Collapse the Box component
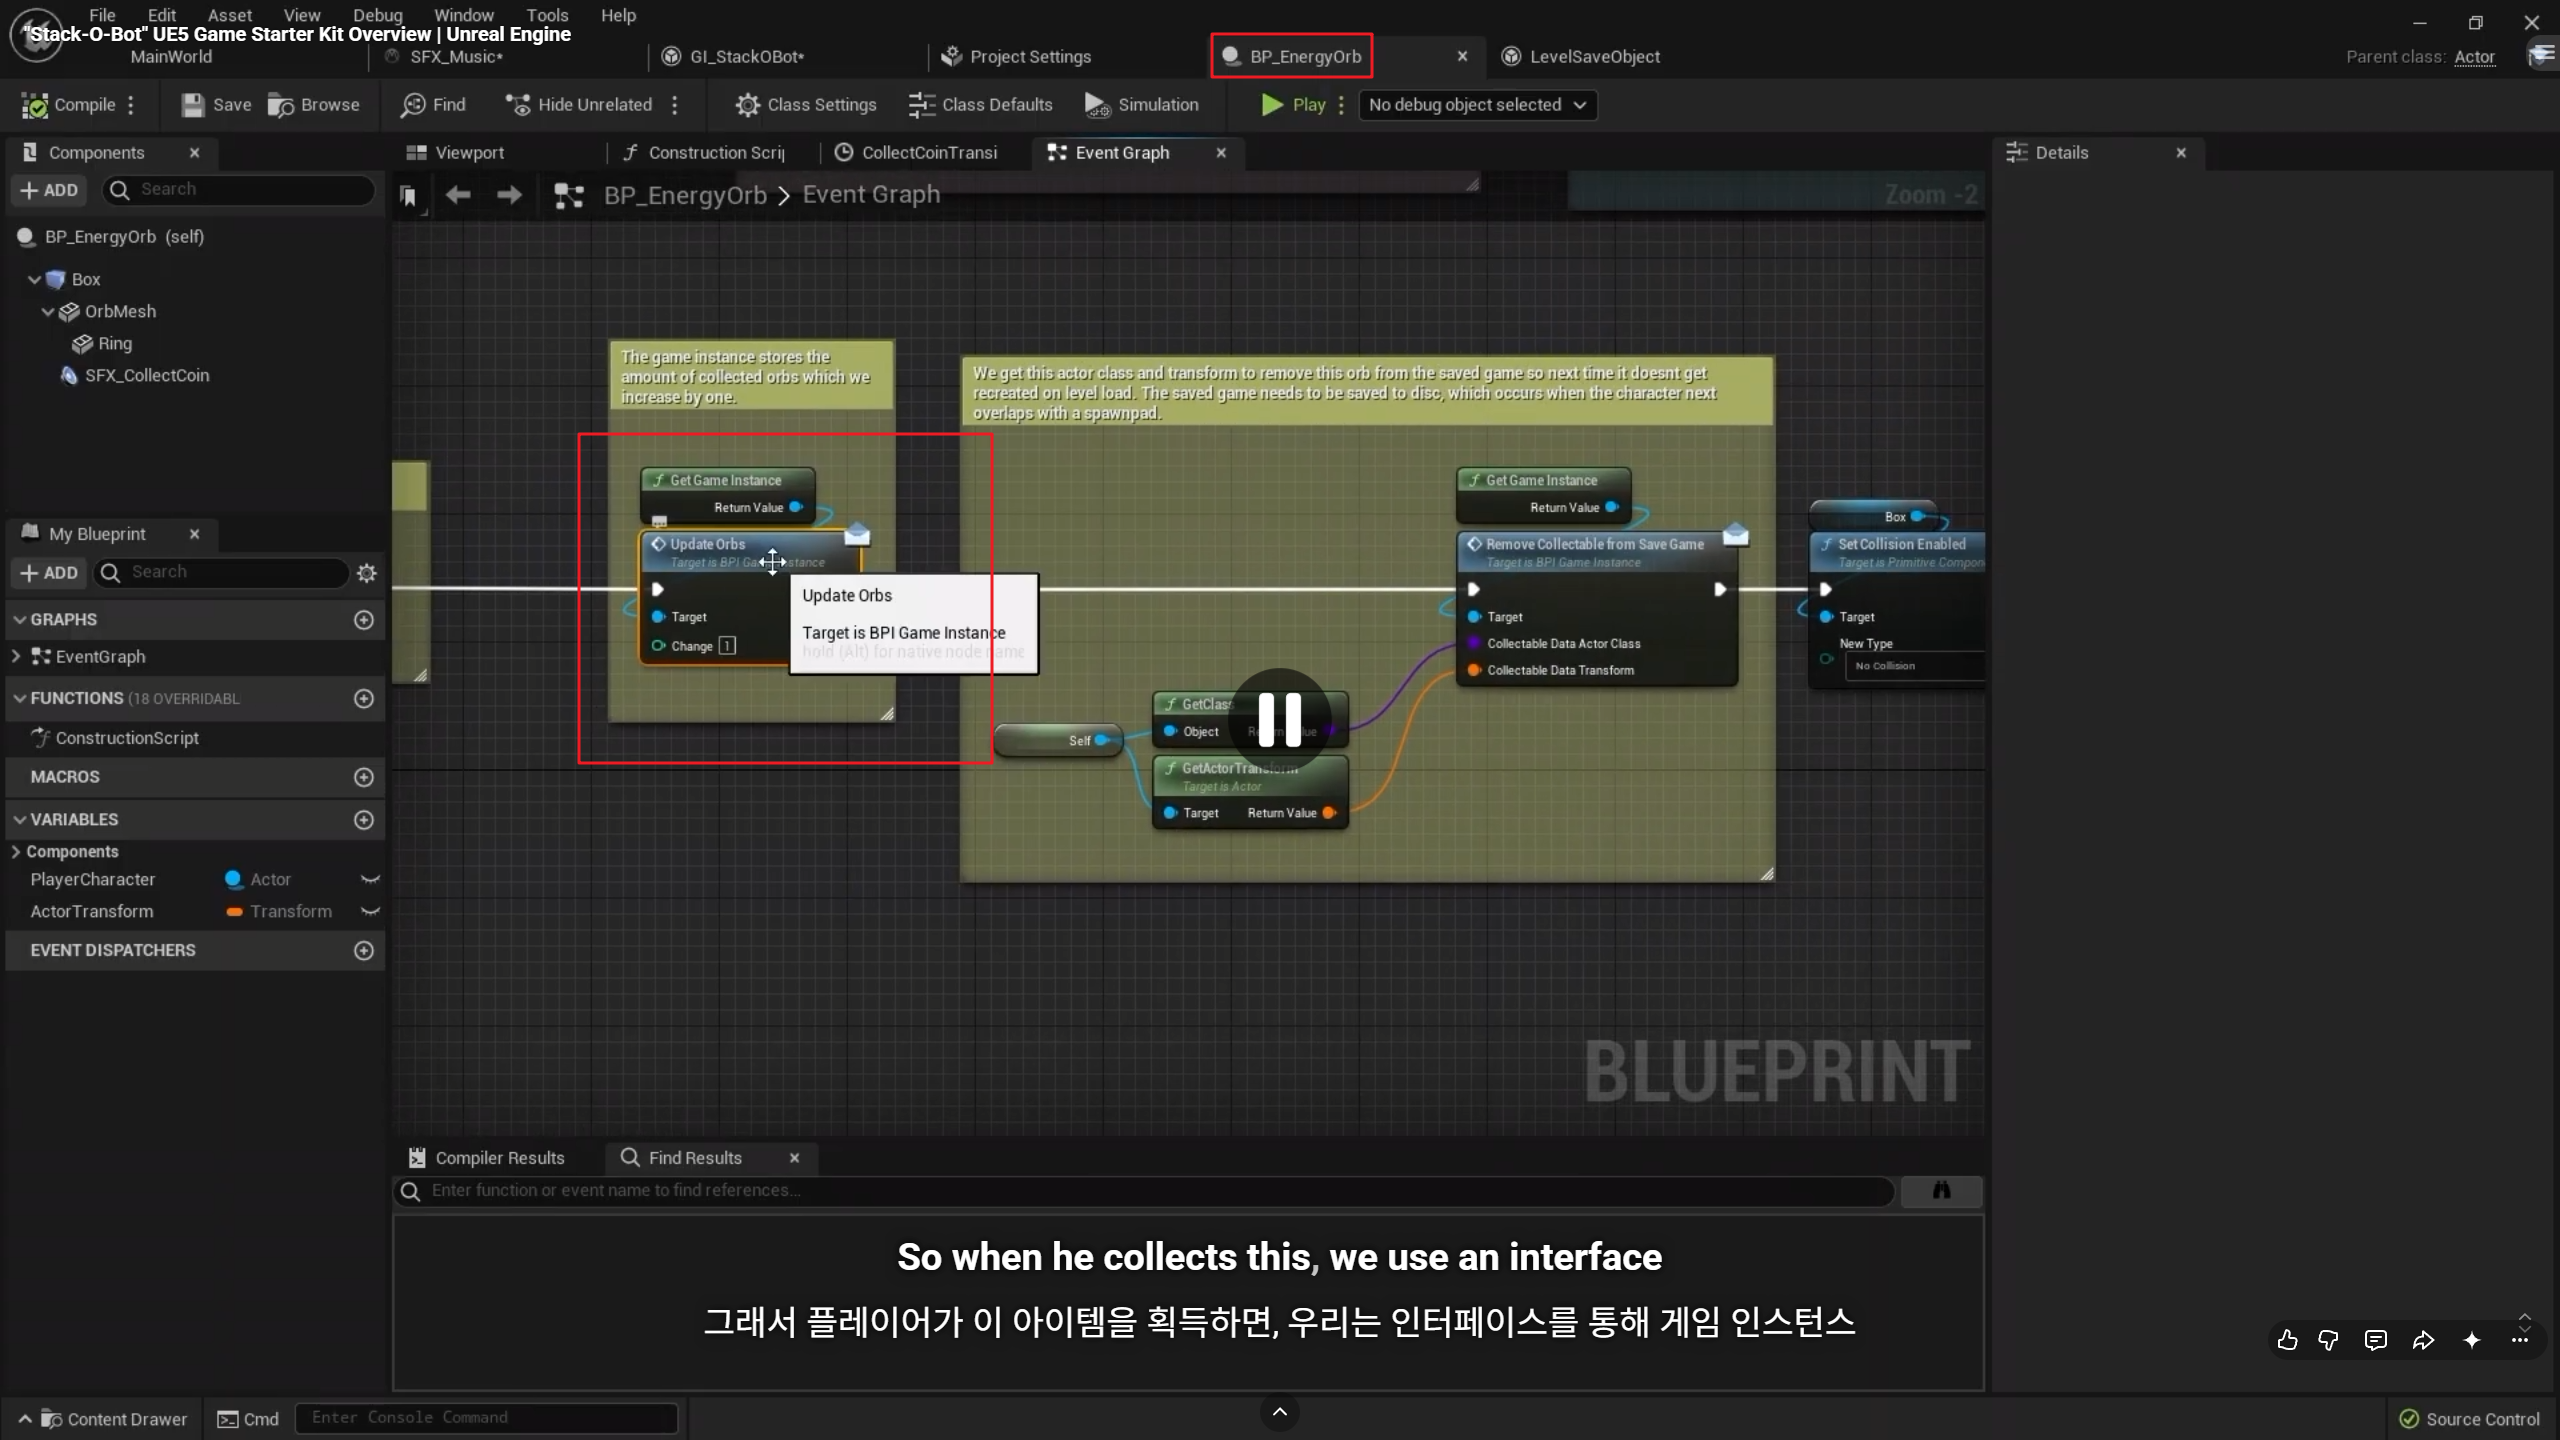The height and width of the screenshot is (1440, 2560). 34,280
